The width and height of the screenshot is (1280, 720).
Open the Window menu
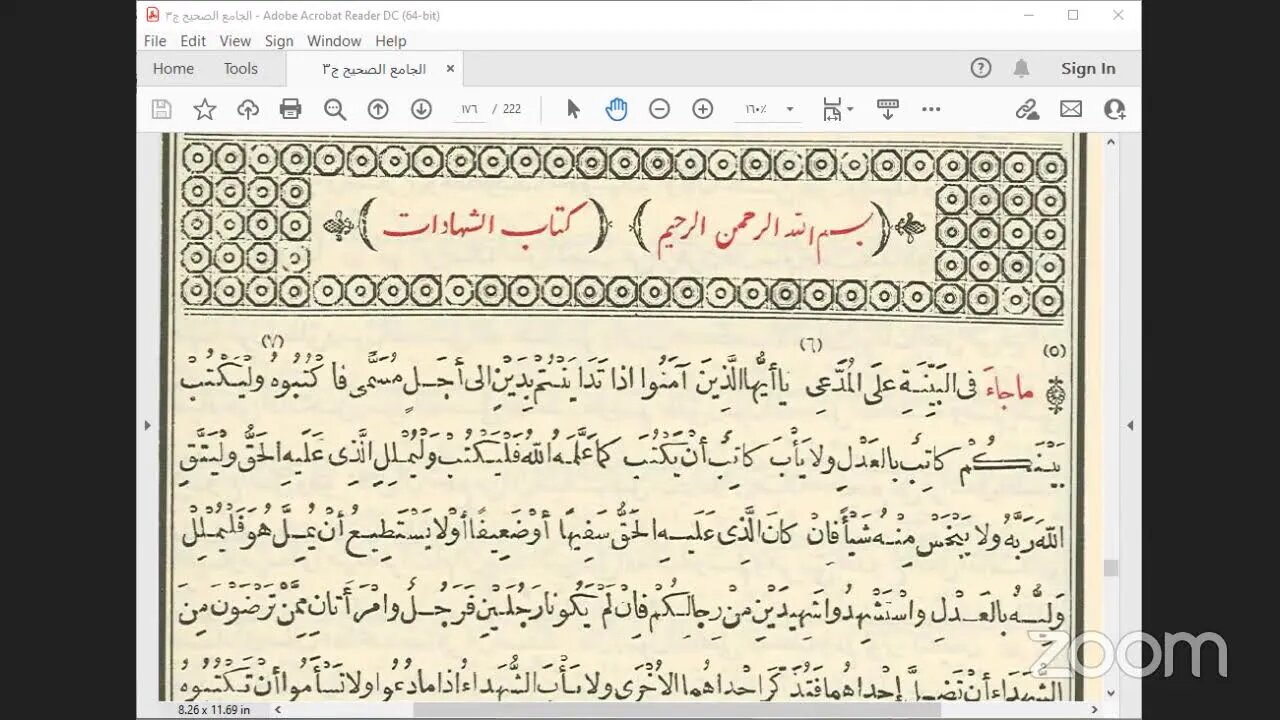pyautogui.click(x=334, y=41)
